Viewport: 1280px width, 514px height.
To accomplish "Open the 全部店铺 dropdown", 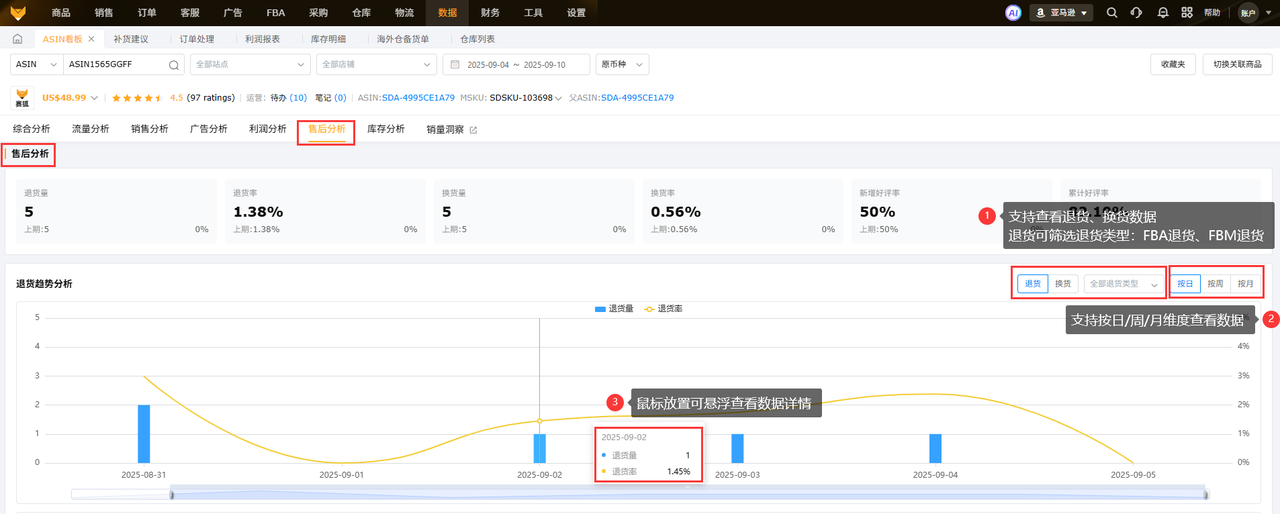I will pyautogui.click(x=375, y=64).
